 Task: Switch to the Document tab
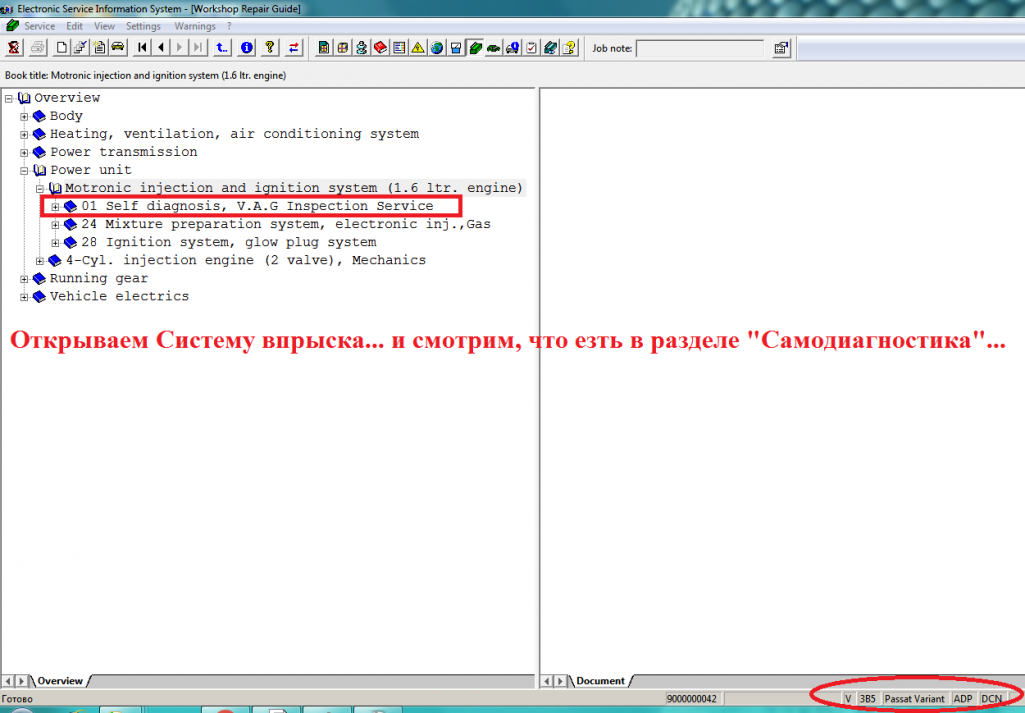coord(599,681)
